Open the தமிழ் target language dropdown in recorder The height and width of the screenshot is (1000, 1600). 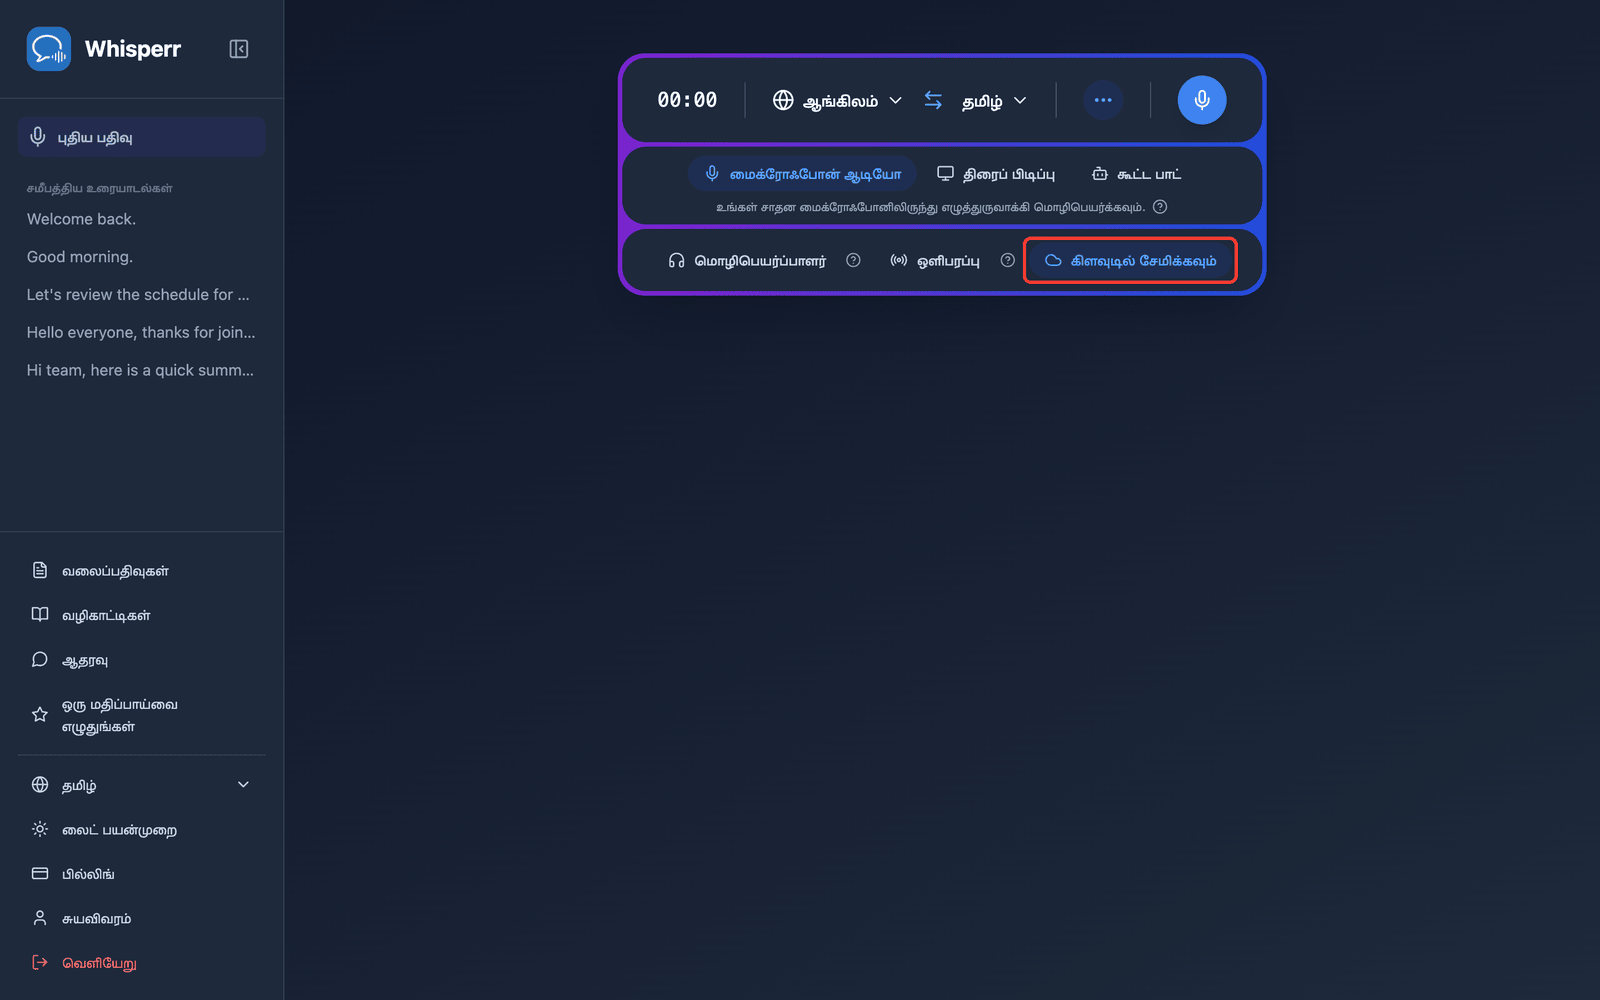point(994,100)
